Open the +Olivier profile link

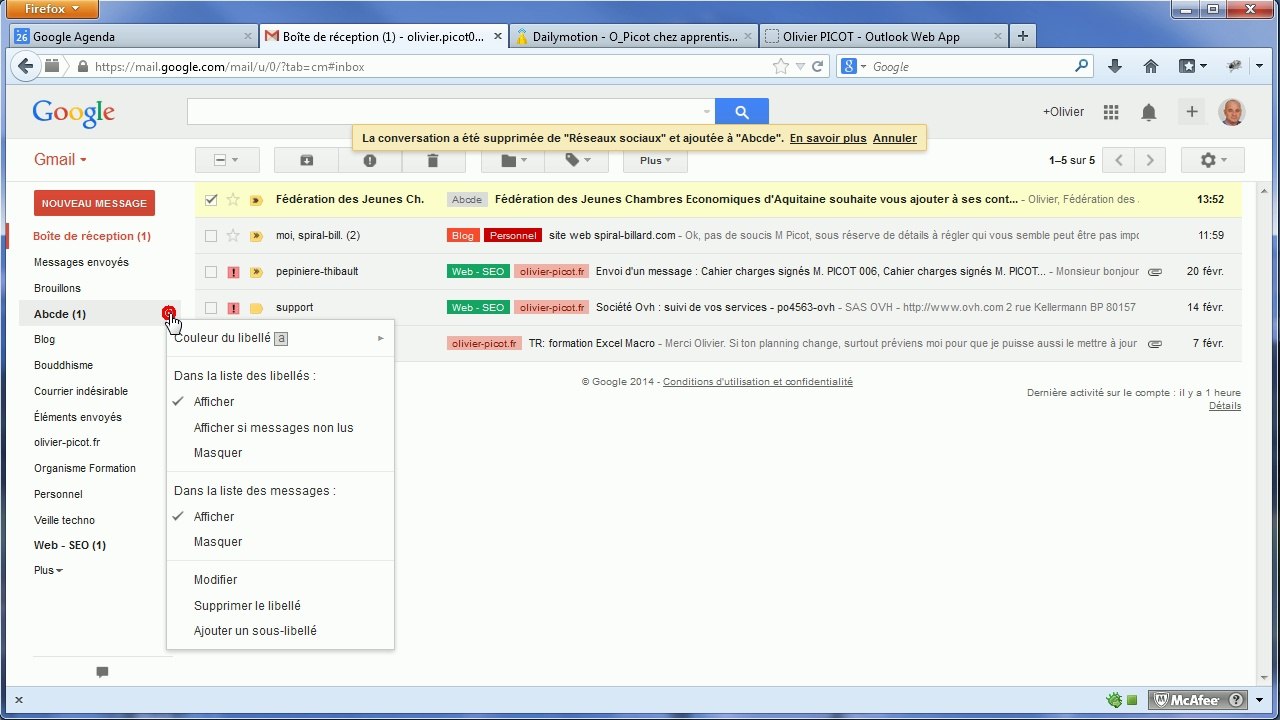(1063, 112)
